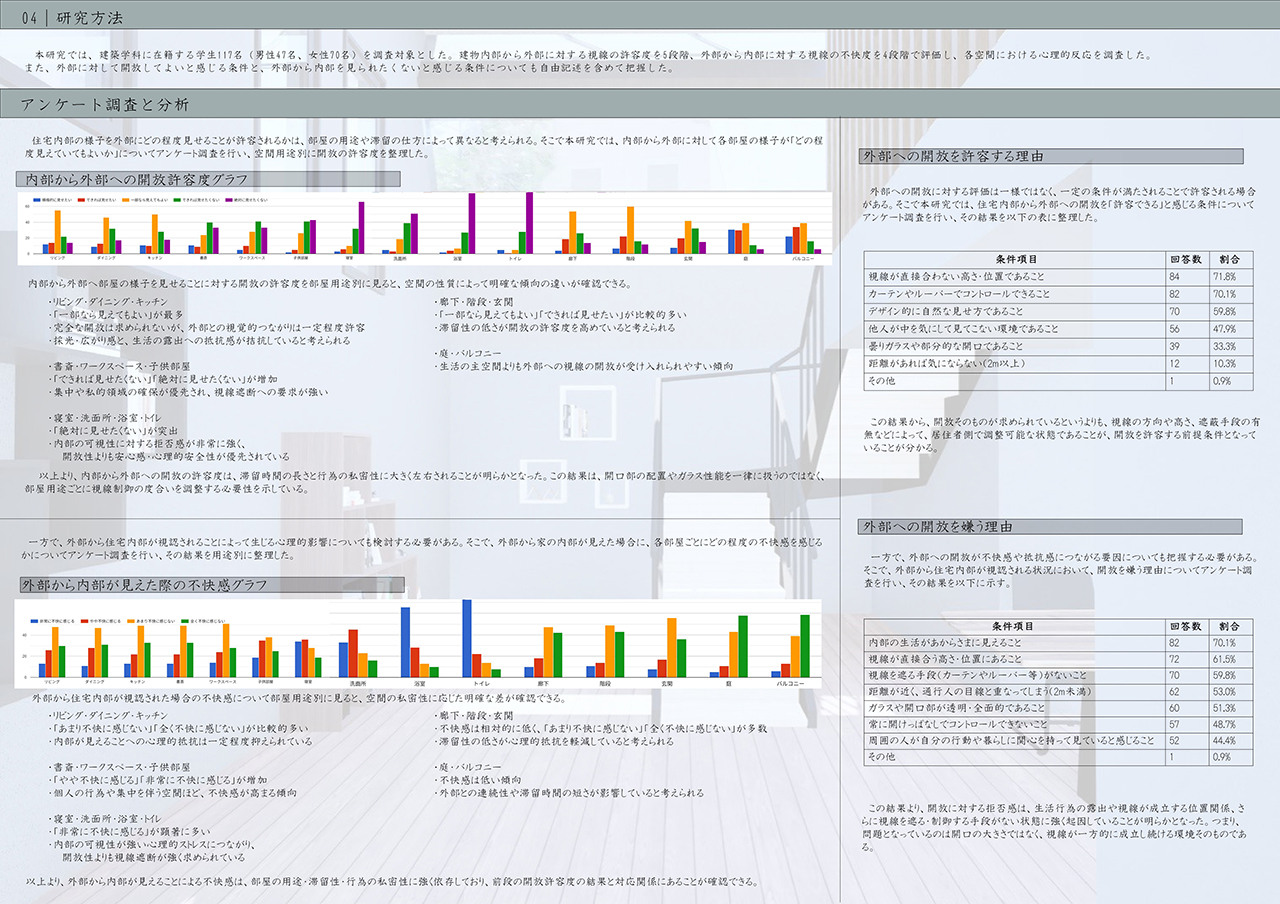Click the purple 寝室 bar in top chart
Image resolution: width=1280 pixels, height=904 pixels.
(361, 228)
